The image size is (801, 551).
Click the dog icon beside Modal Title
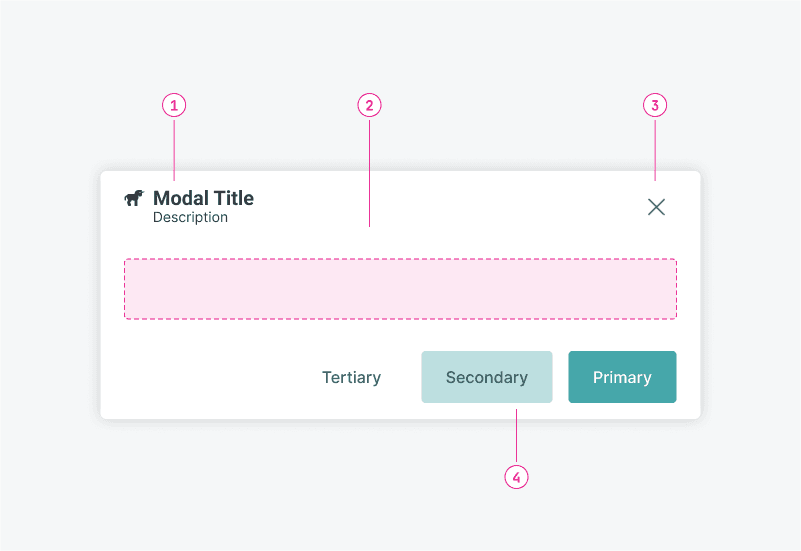pos(134,198)
